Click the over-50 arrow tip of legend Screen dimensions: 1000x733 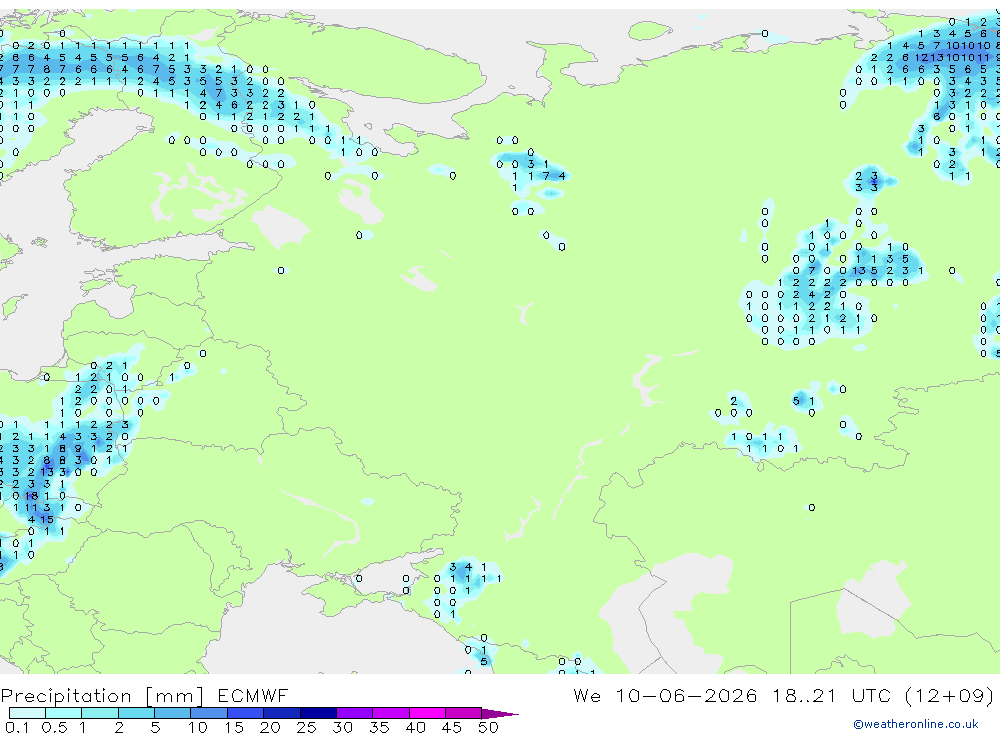[x=500, y=714]
